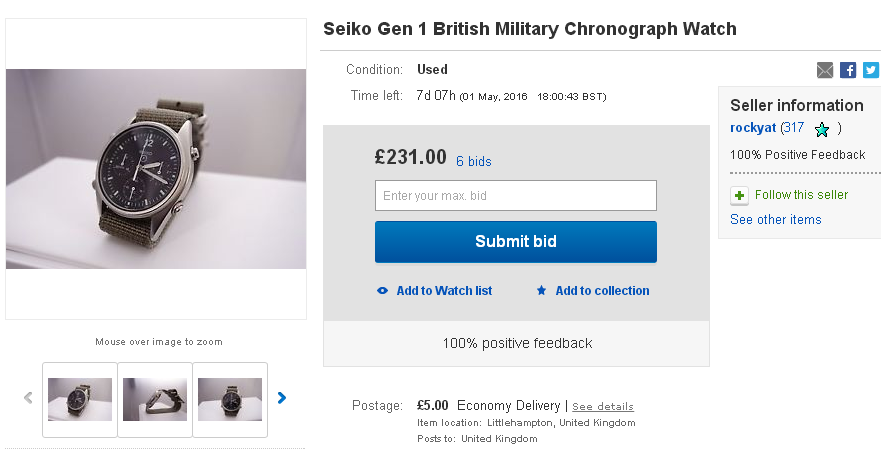
Task: Click the eye icon for Watch list
Action: coord(383,291)
